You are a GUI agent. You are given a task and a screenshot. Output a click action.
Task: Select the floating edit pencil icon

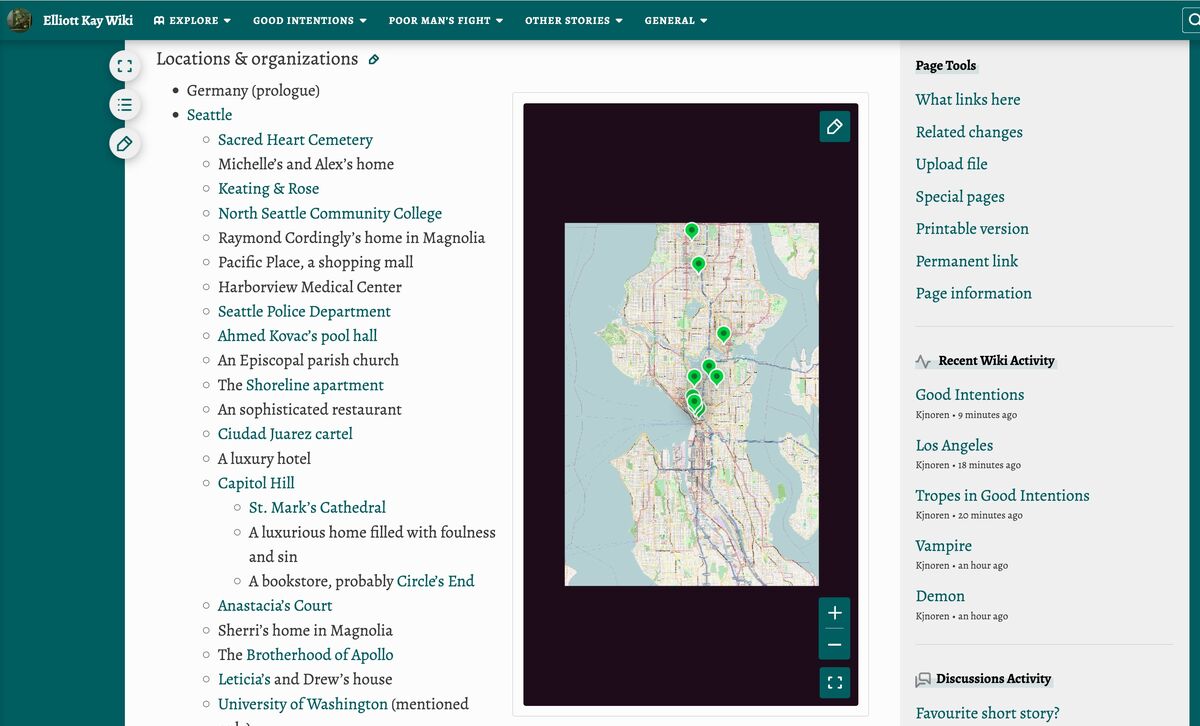pyautogui.click(x=124, y=143)
